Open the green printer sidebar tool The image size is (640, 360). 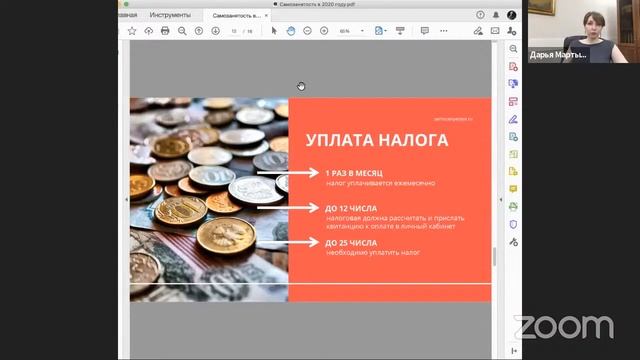[513, 207]
